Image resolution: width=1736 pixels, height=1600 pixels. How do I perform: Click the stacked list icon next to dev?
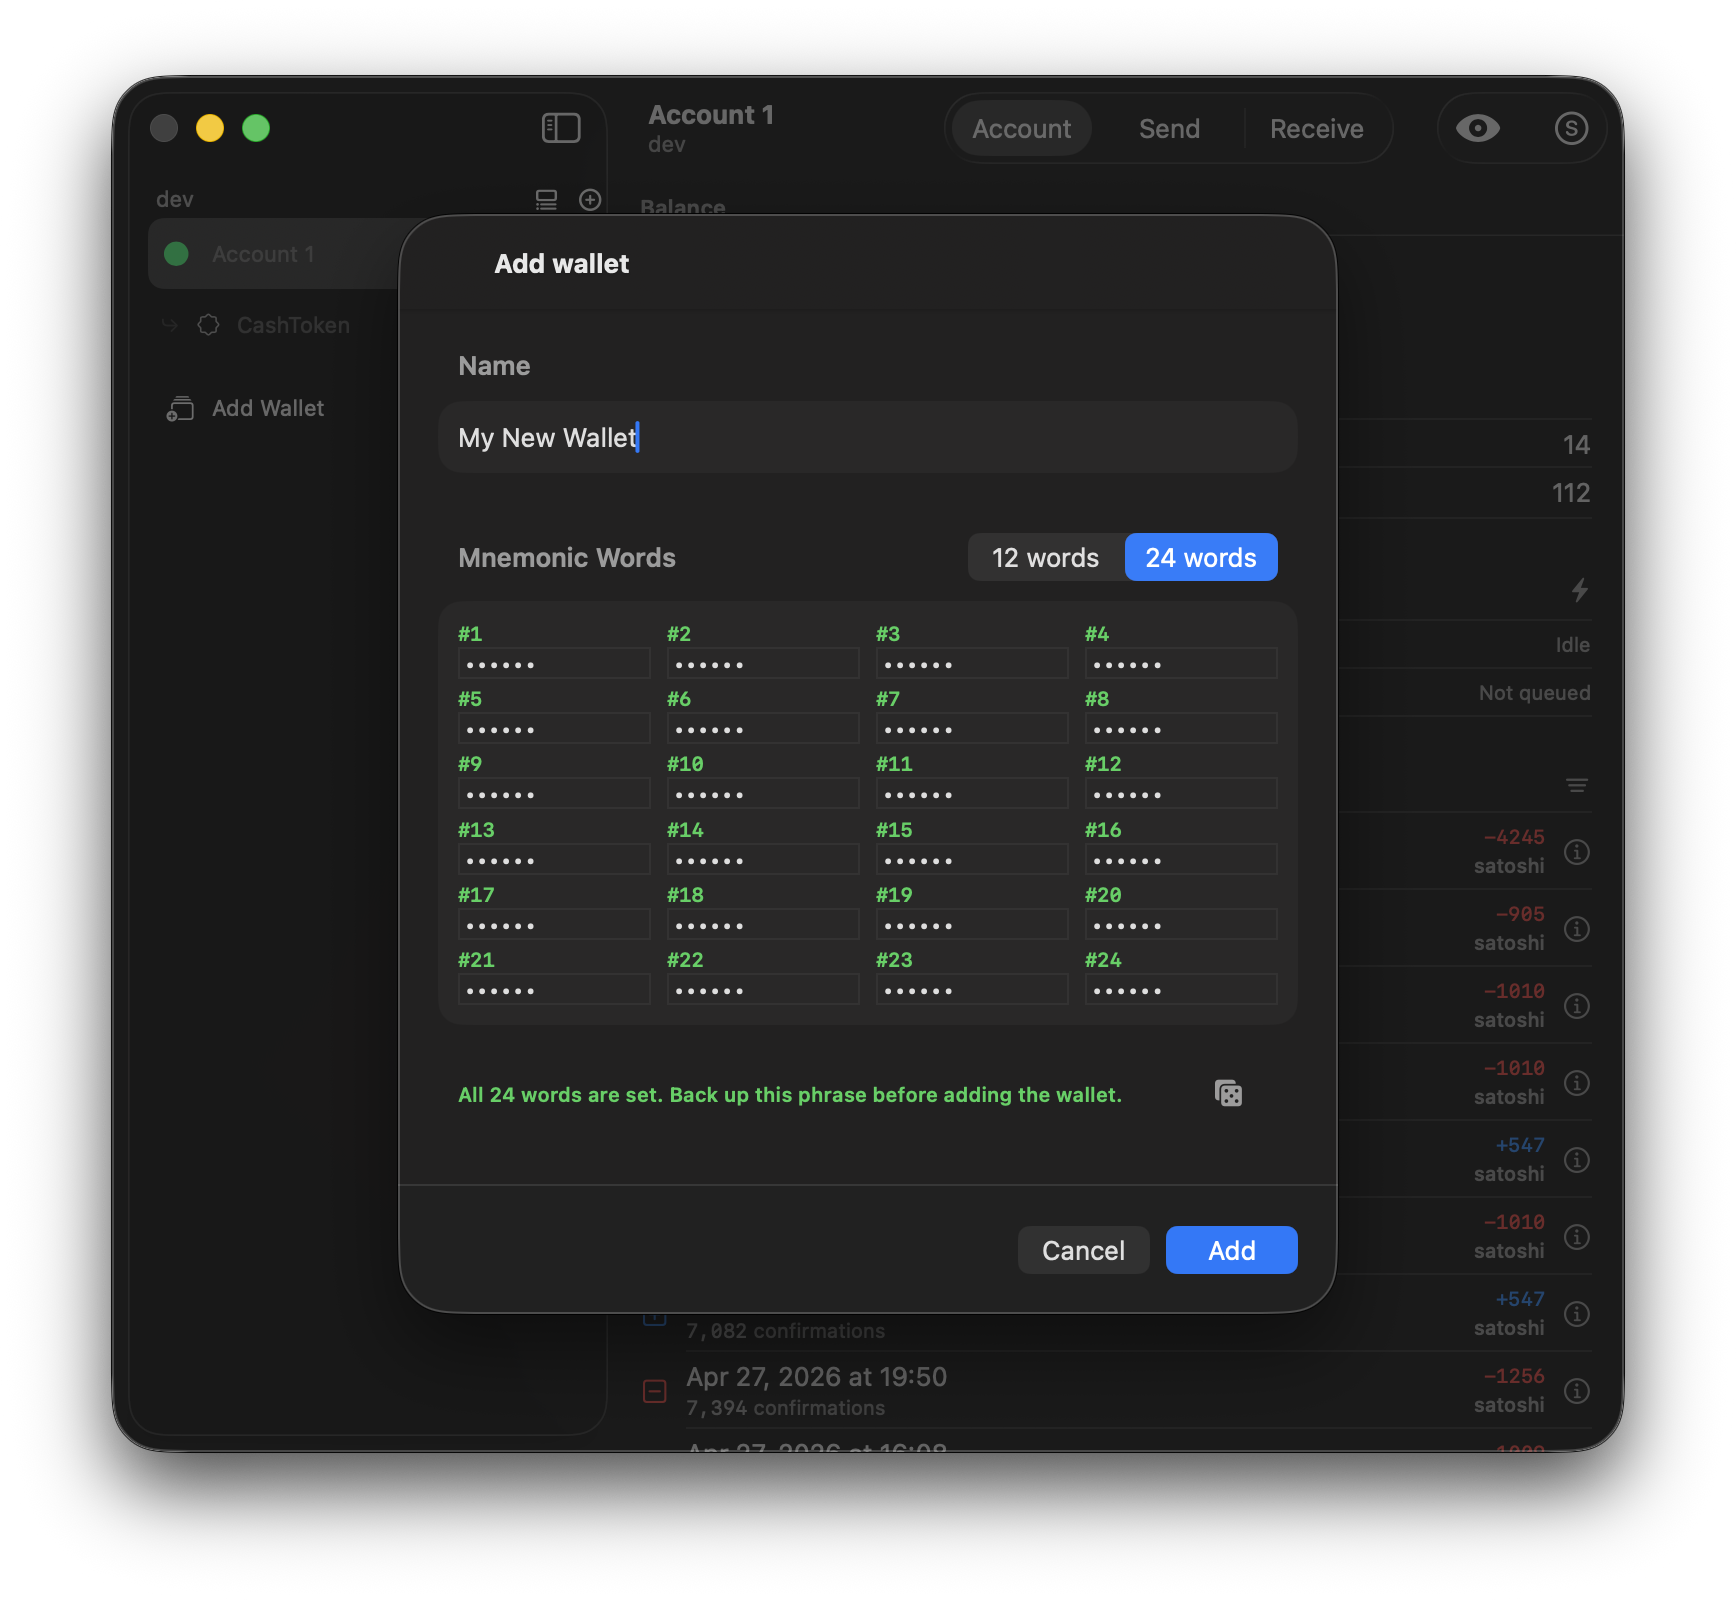pyautogui.click(x=546, y=200)
